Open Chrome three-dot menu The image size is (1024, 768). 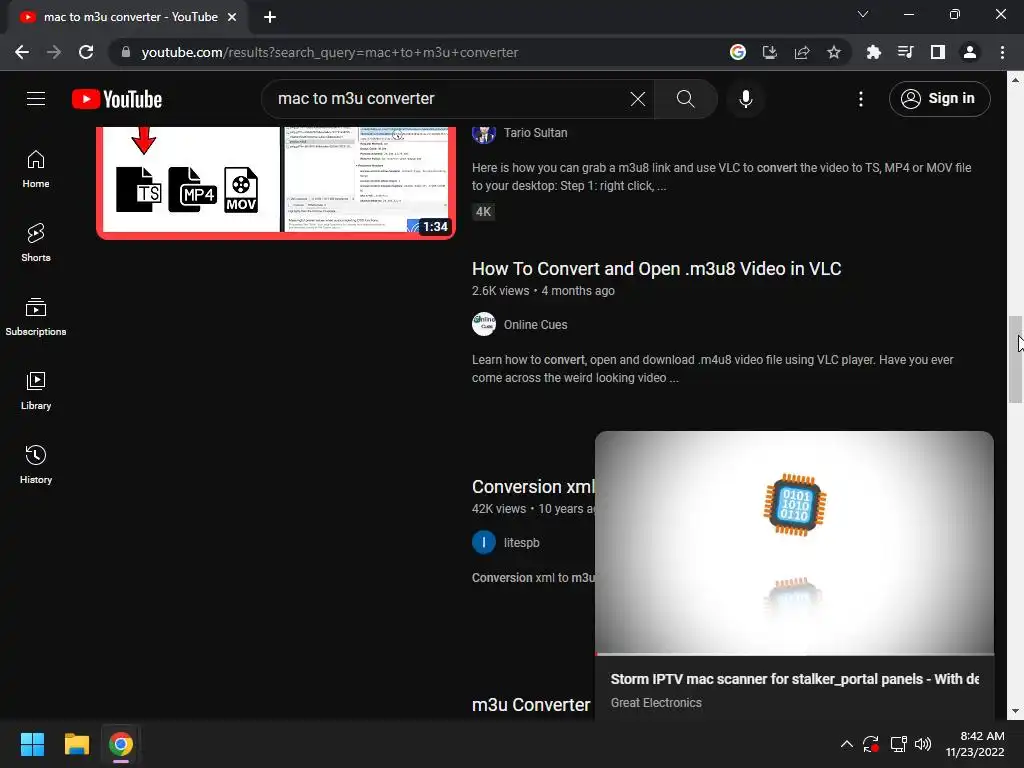pos(1002,52)
